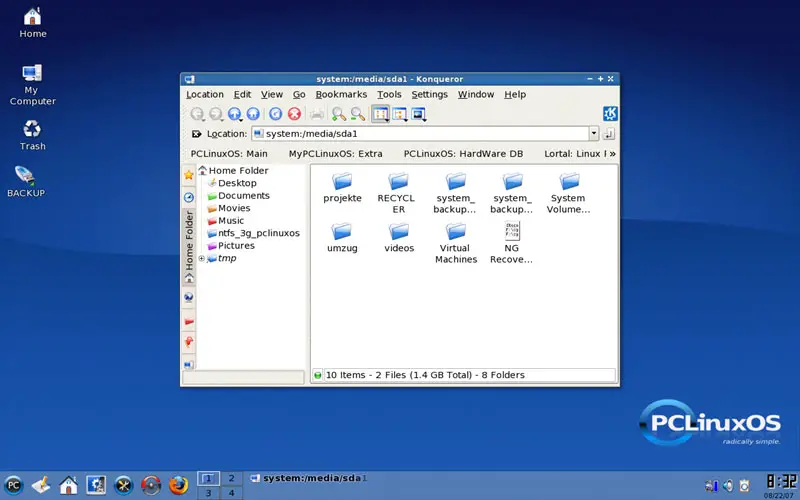The height and width of the screenshot is (500, 800).
Task: Open the History clock sidebar tab
Action: pos(189,197)
